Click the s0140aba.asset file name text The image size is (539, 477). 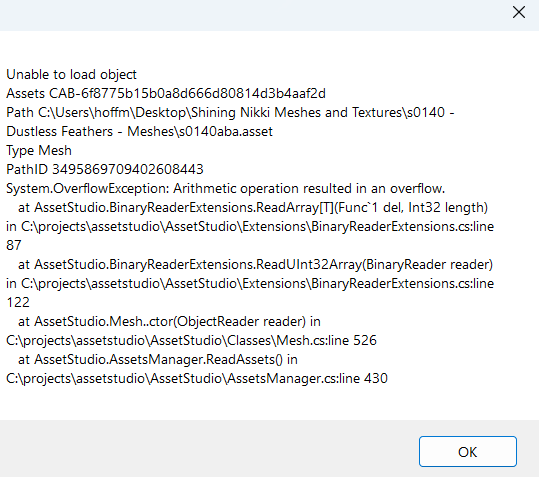point(226,132)
